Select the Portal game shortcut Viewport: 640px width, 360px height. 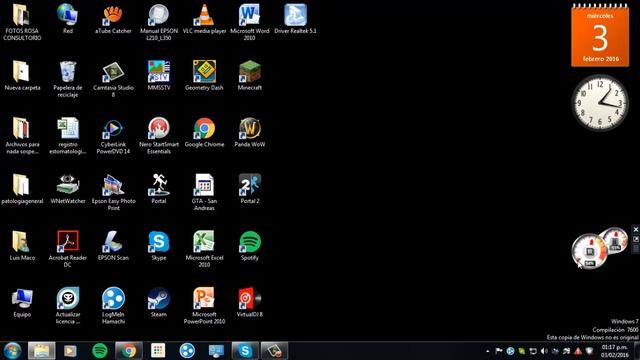pos(159,189)
